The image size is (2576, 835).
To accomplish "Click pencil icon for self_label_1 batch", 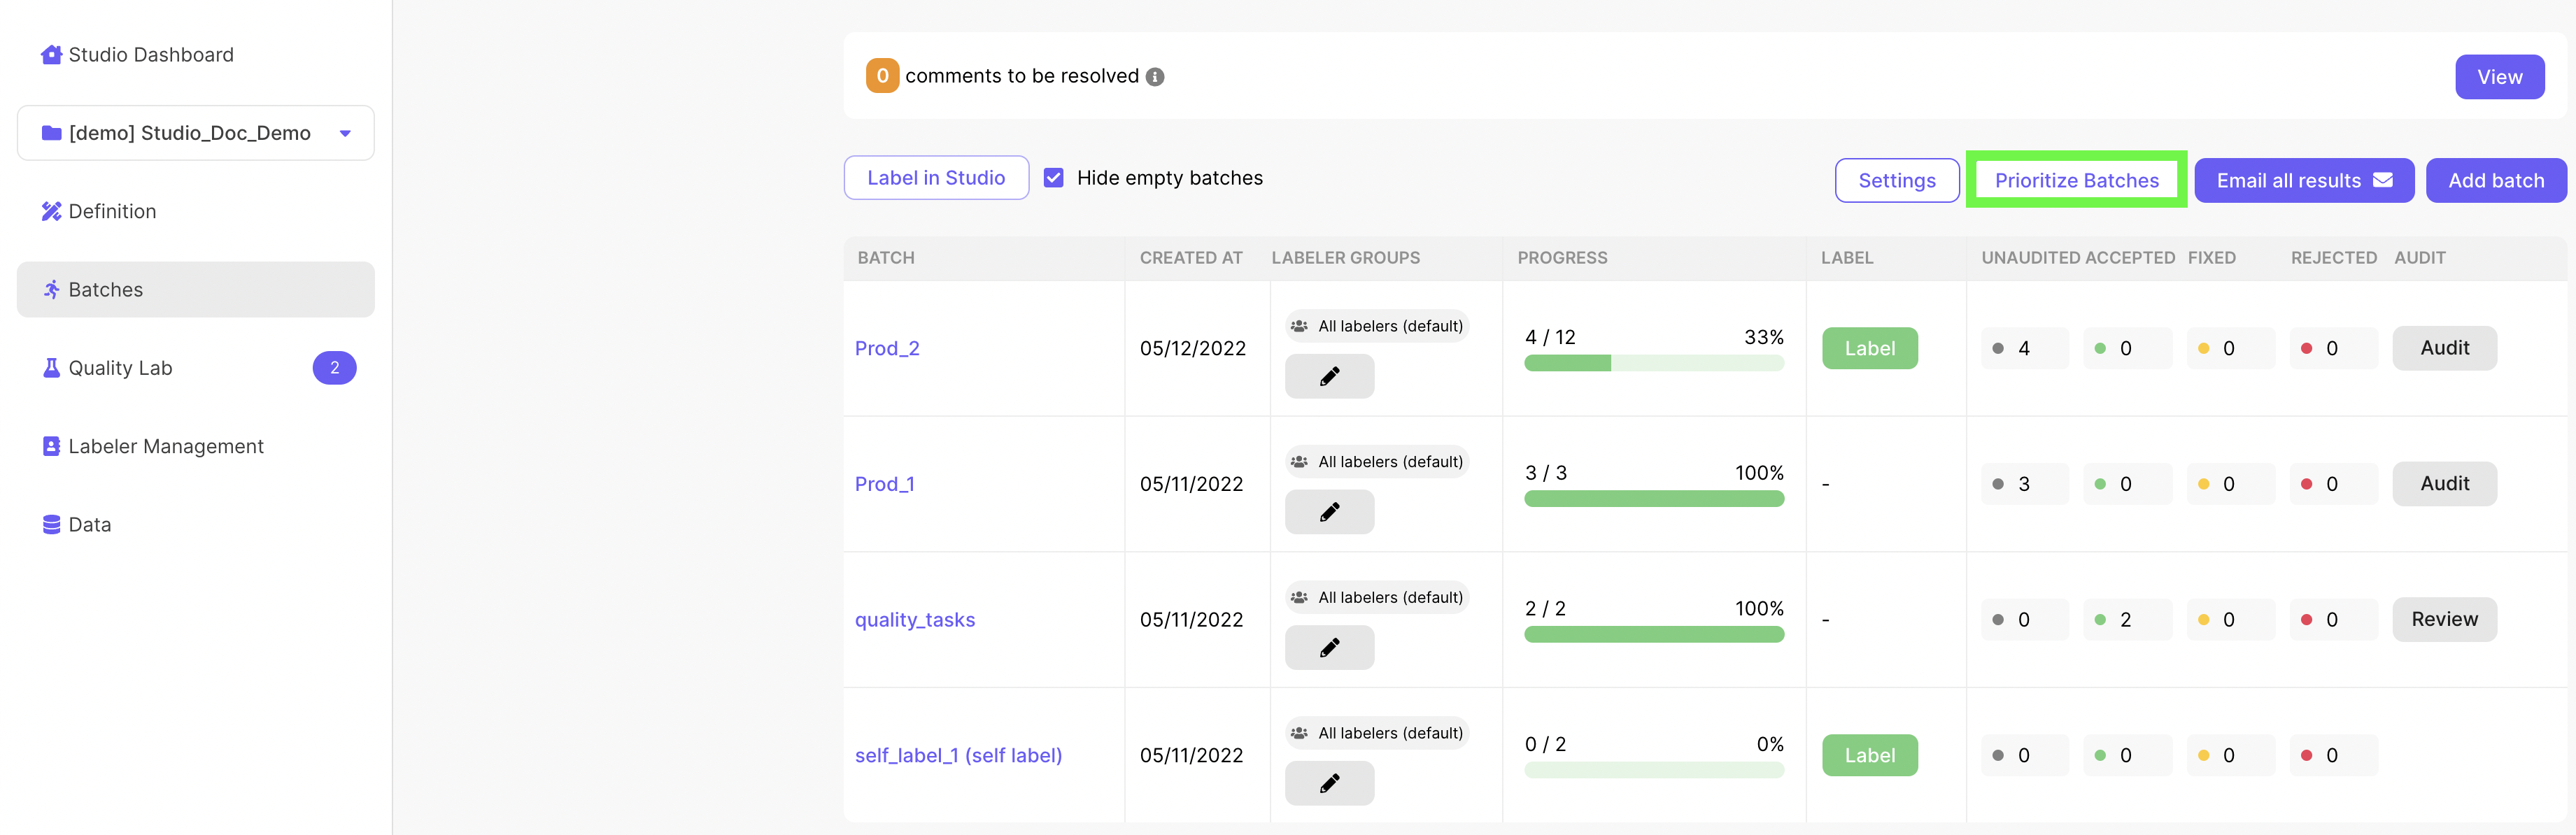I will [x=1329, y=784].
